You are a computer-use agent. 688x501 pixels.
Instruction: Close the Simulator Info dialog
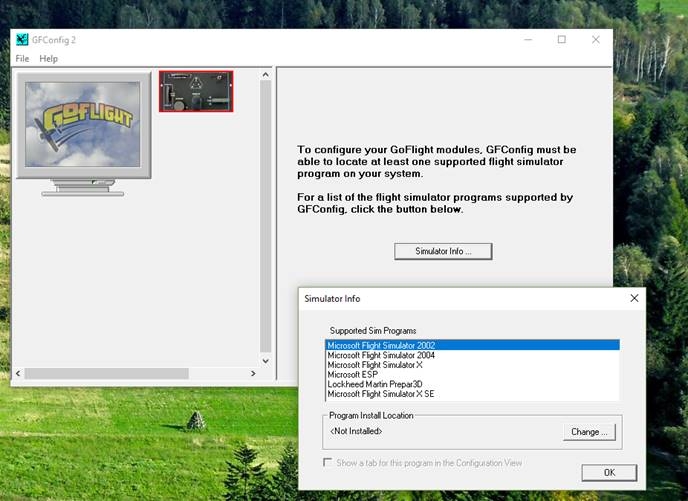[x=634, y=298]
